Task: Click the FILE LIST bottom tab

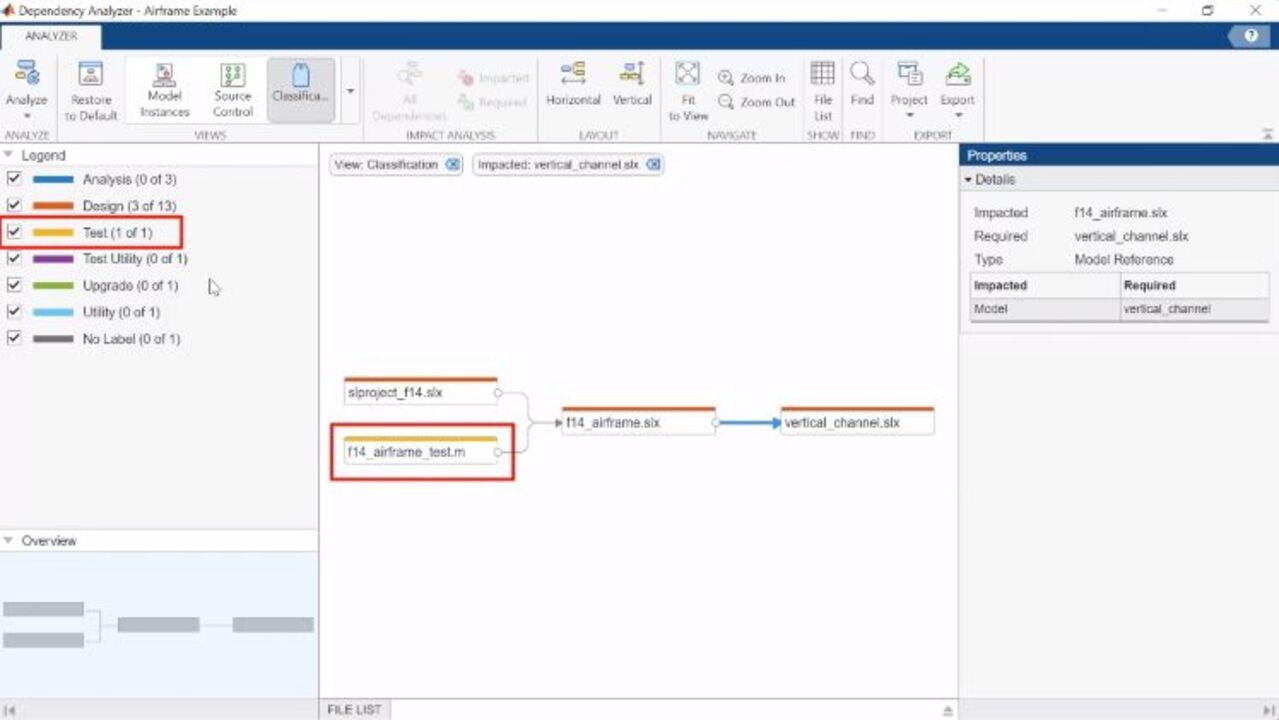Action: [355, 709]
